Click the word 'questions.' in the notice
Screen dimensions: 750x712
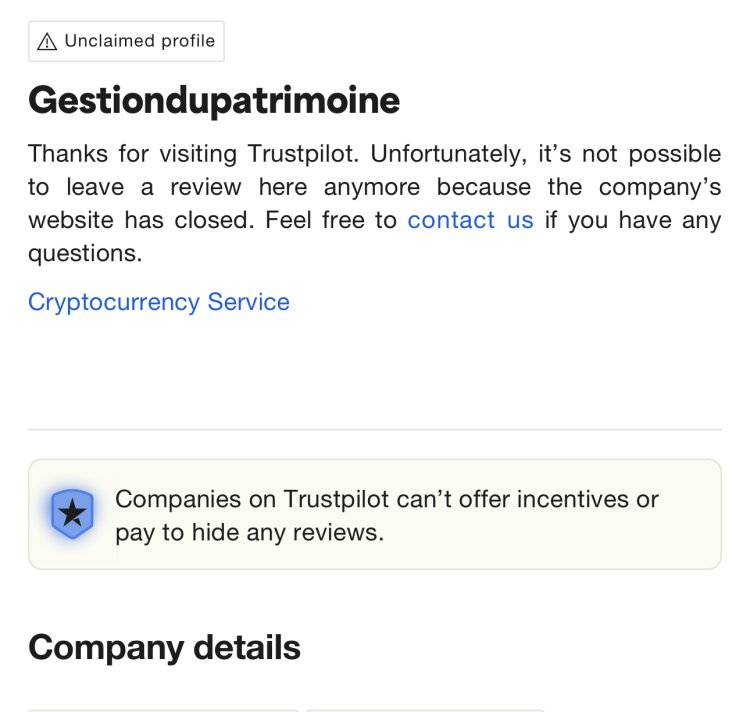pyautogui.click(x=85, y=253)
